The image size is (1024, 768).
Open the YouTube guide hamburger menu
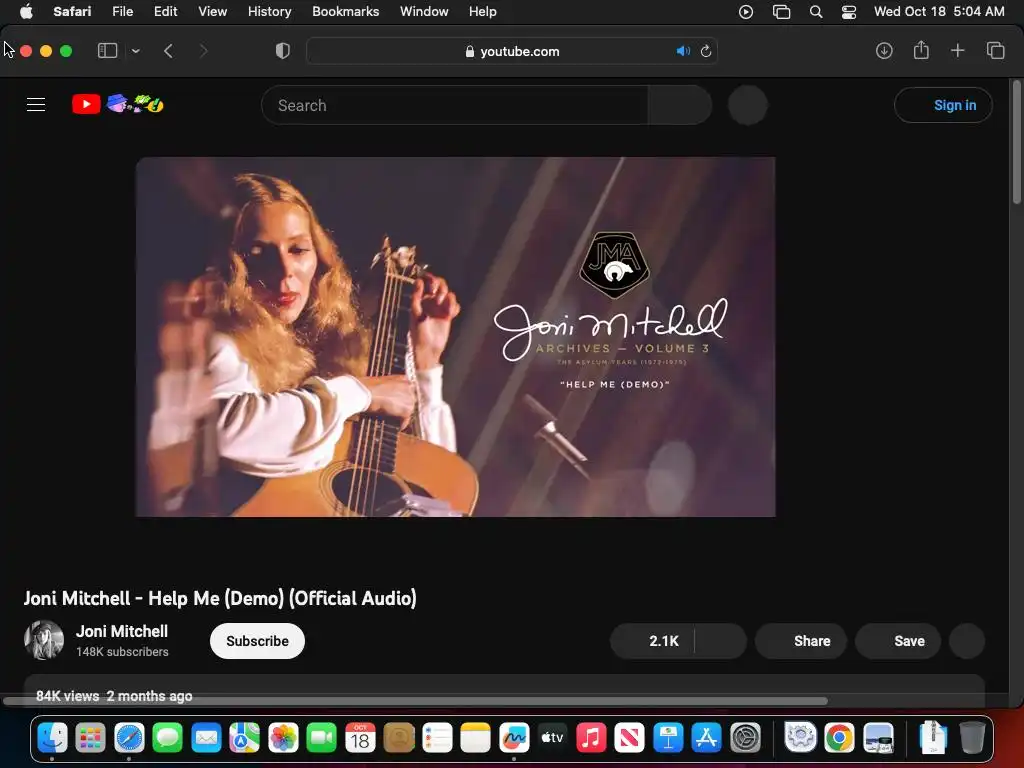pyautogui.click(x=36, y=104)
